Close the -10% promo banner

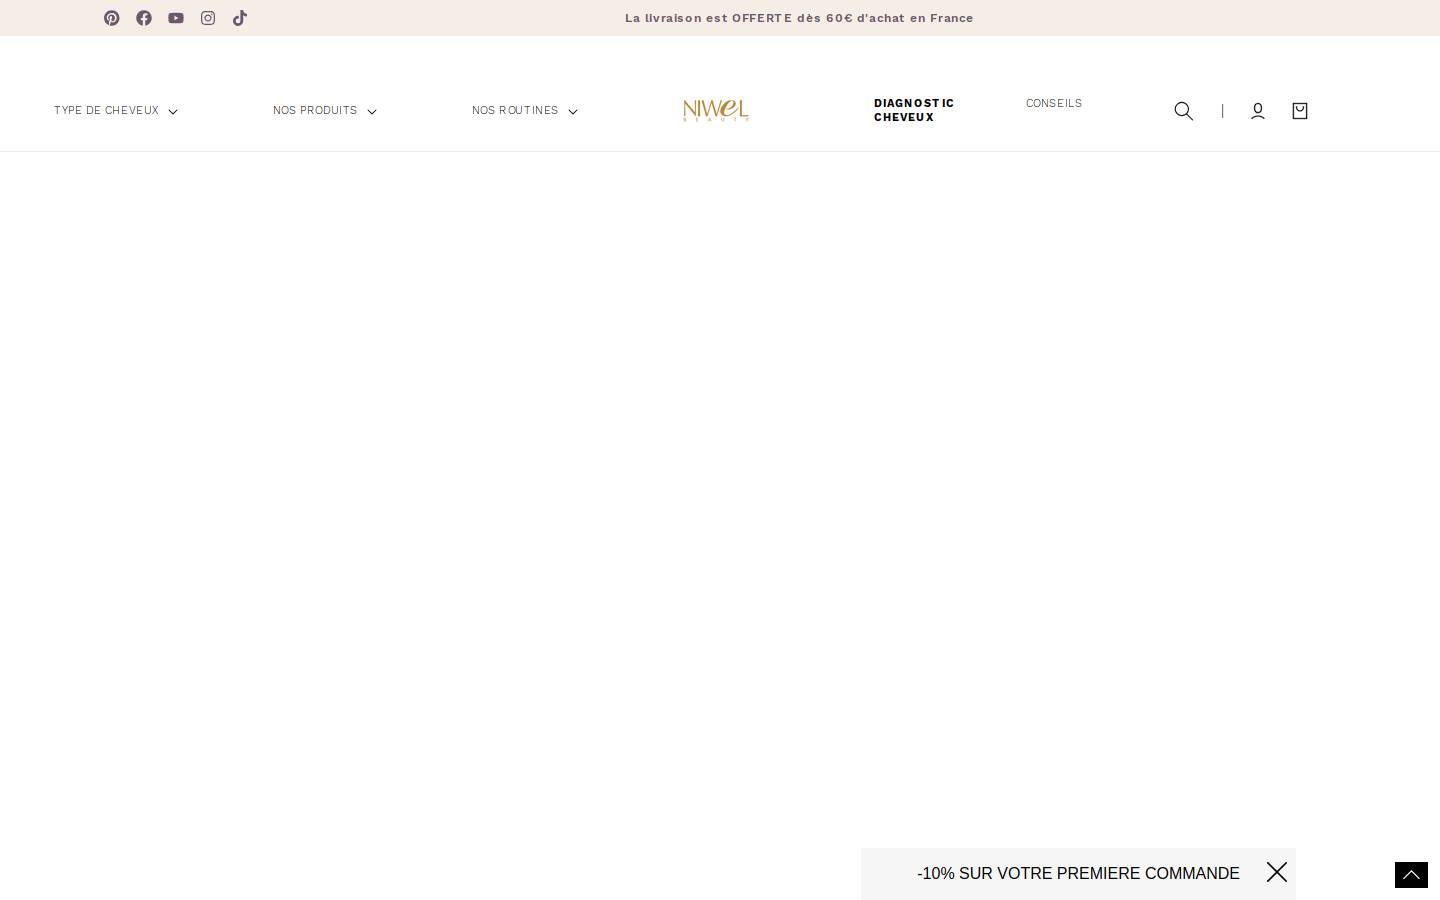1277,872
